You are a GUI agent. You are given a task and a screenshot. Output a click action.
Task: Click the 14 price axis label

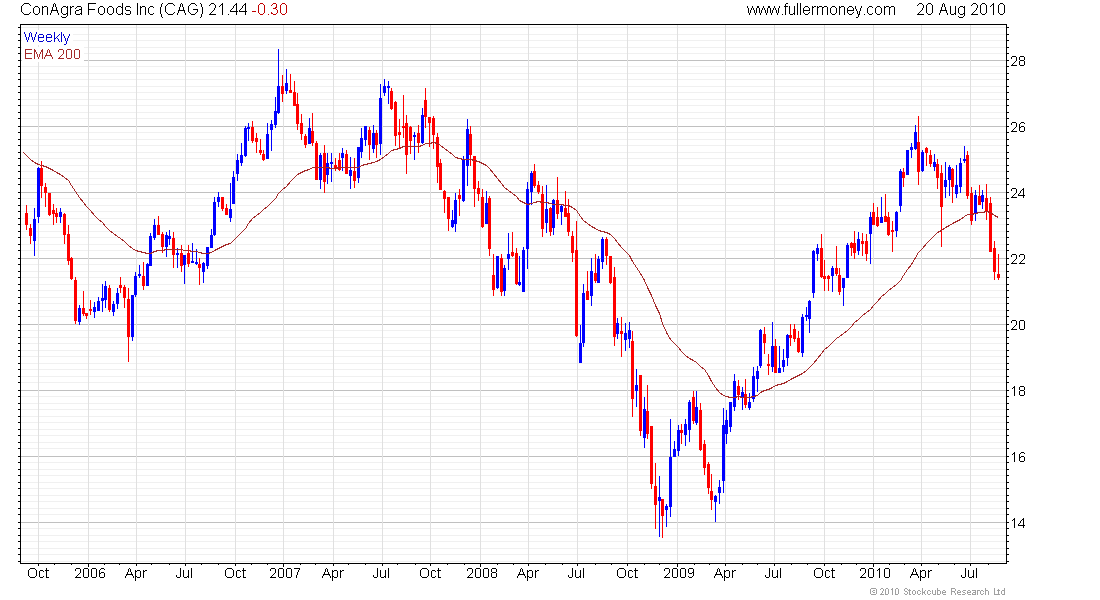[x=1017, y=523]
